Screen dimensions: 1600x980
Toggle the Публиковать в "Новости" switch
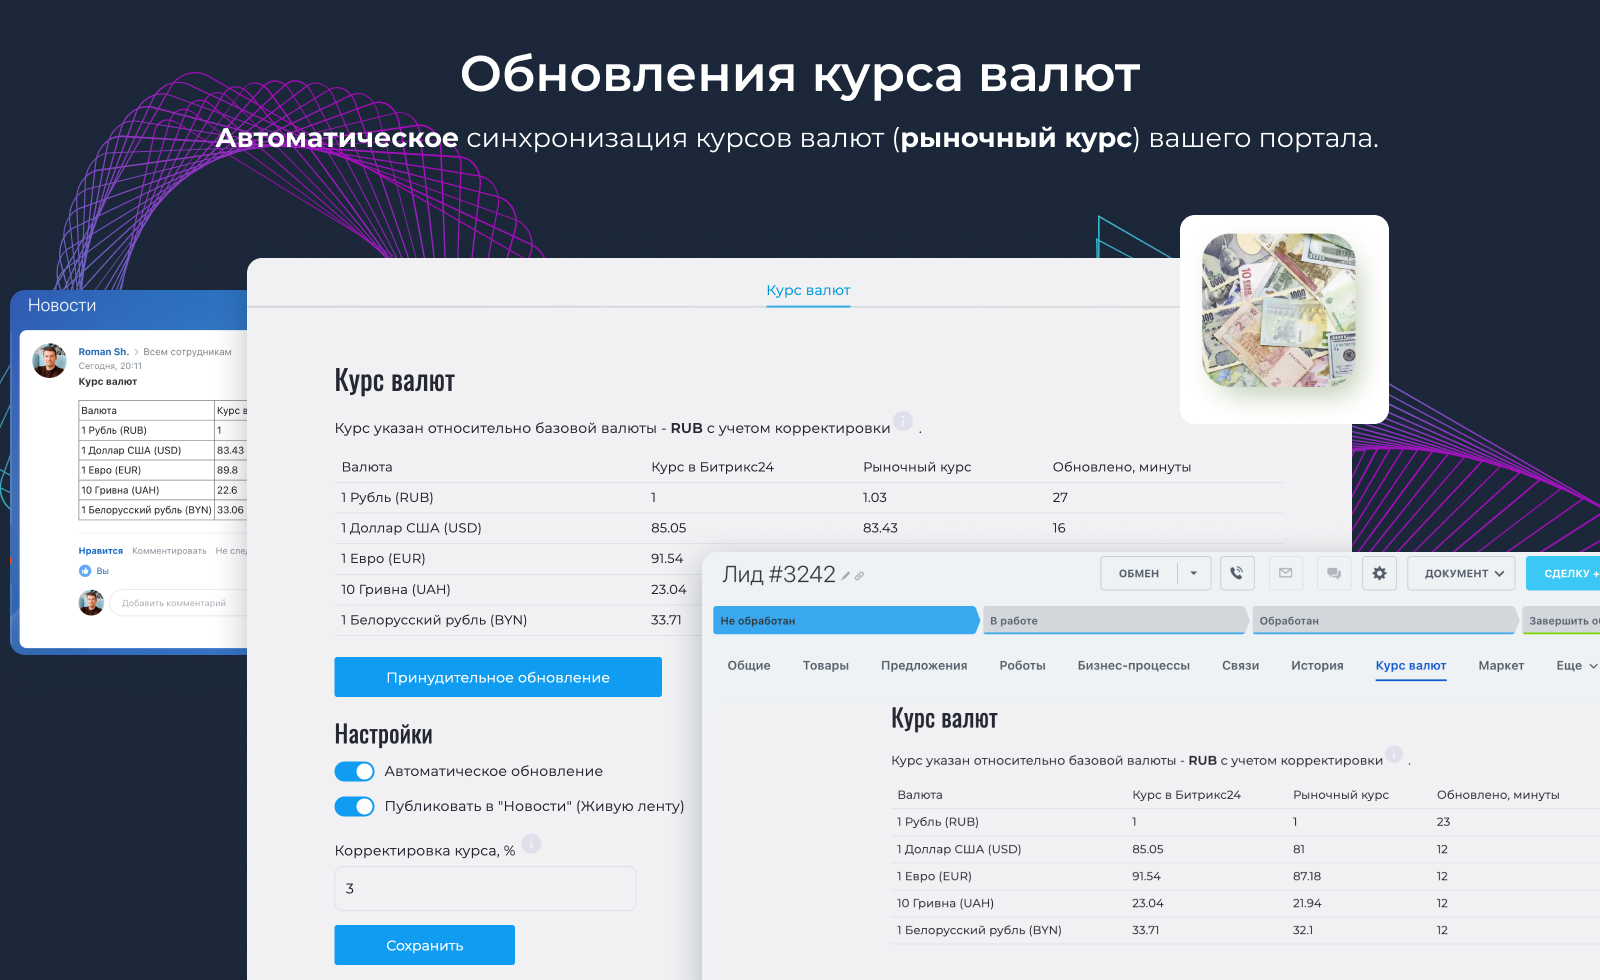tap(354, 806)
